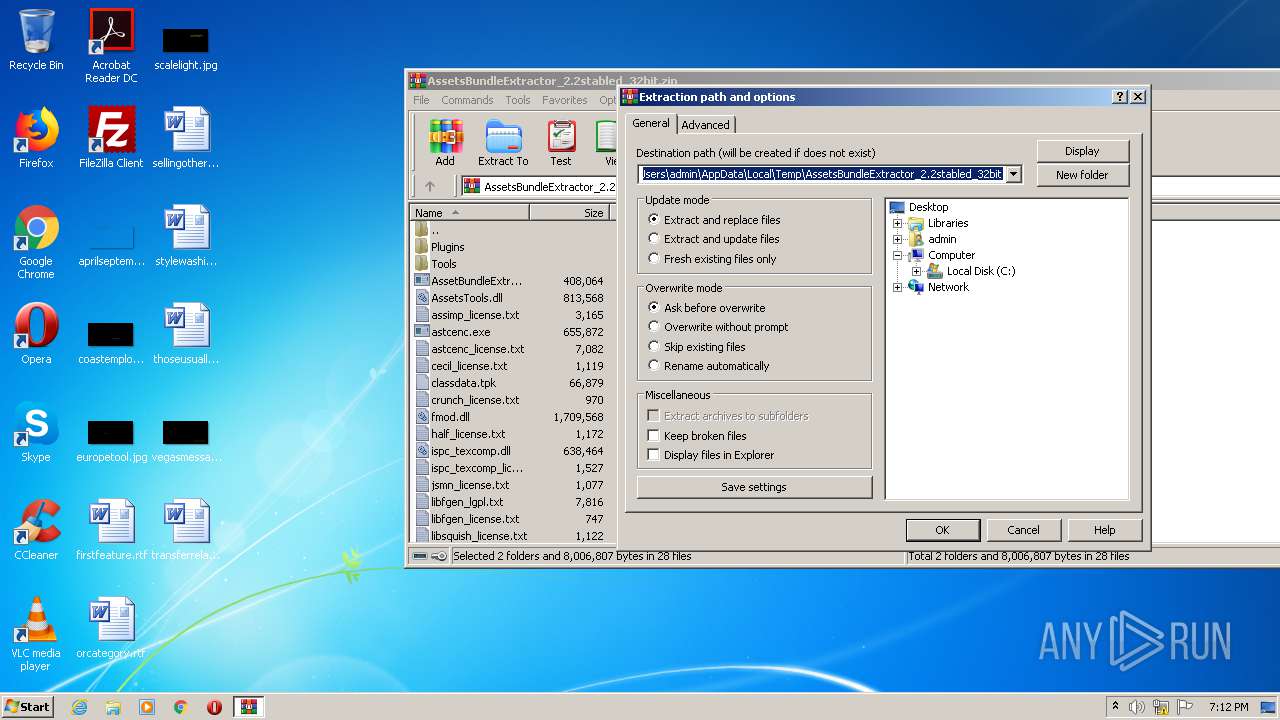The height and width of the screenshot is (720, 1280).
Task: Open Tools menu in WinRAR
Action: click(518, 100)
